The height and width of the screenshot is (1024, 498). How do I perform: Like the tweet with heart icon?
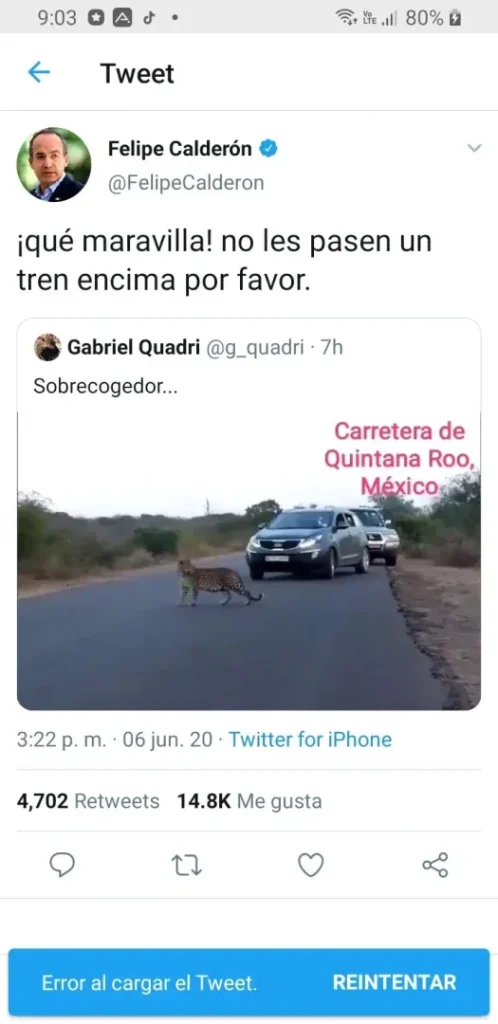pos(311,865)
